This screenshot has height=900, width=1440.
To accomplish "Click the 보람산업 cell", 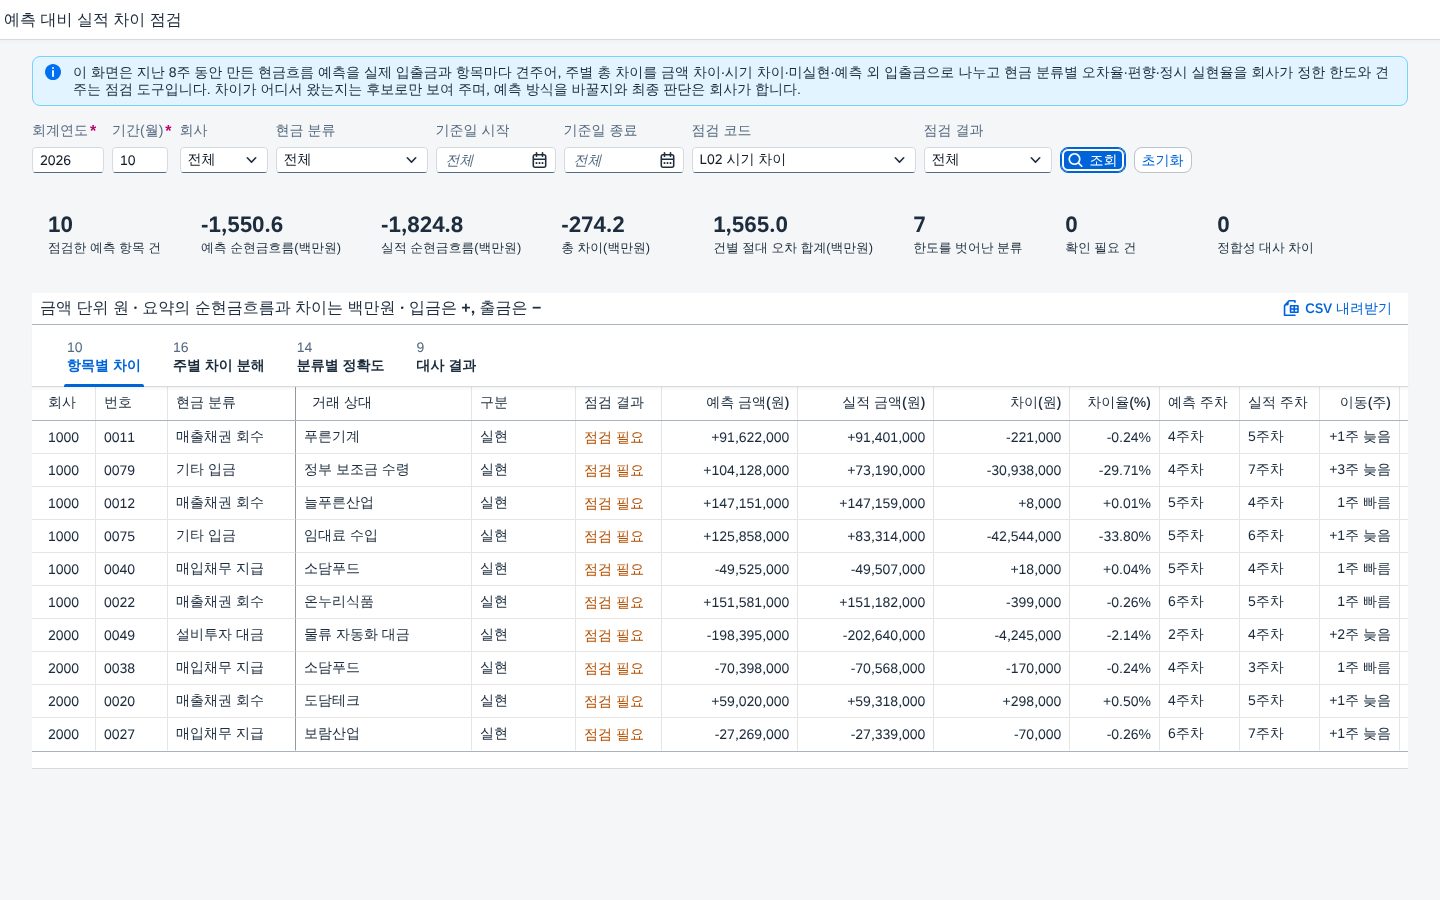I will 384,734.
